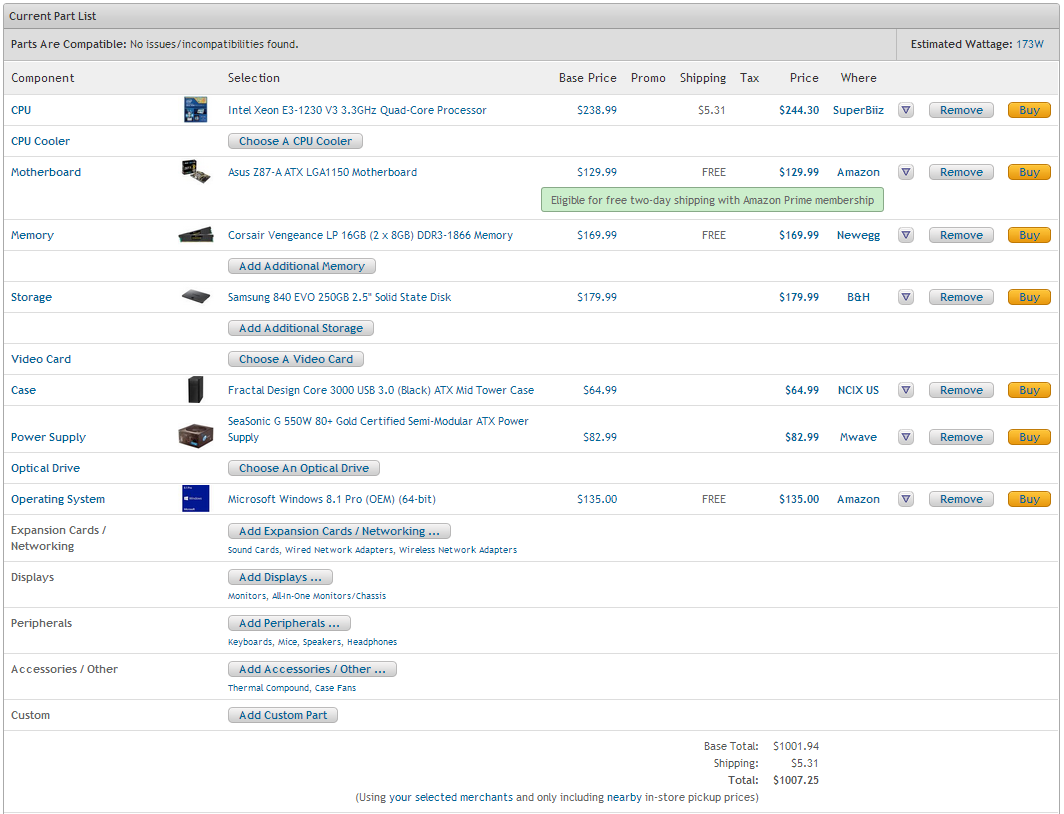Open the Optical Drive category link
The height and width of the screenshot is (814, 1064).
coord(45,468)
